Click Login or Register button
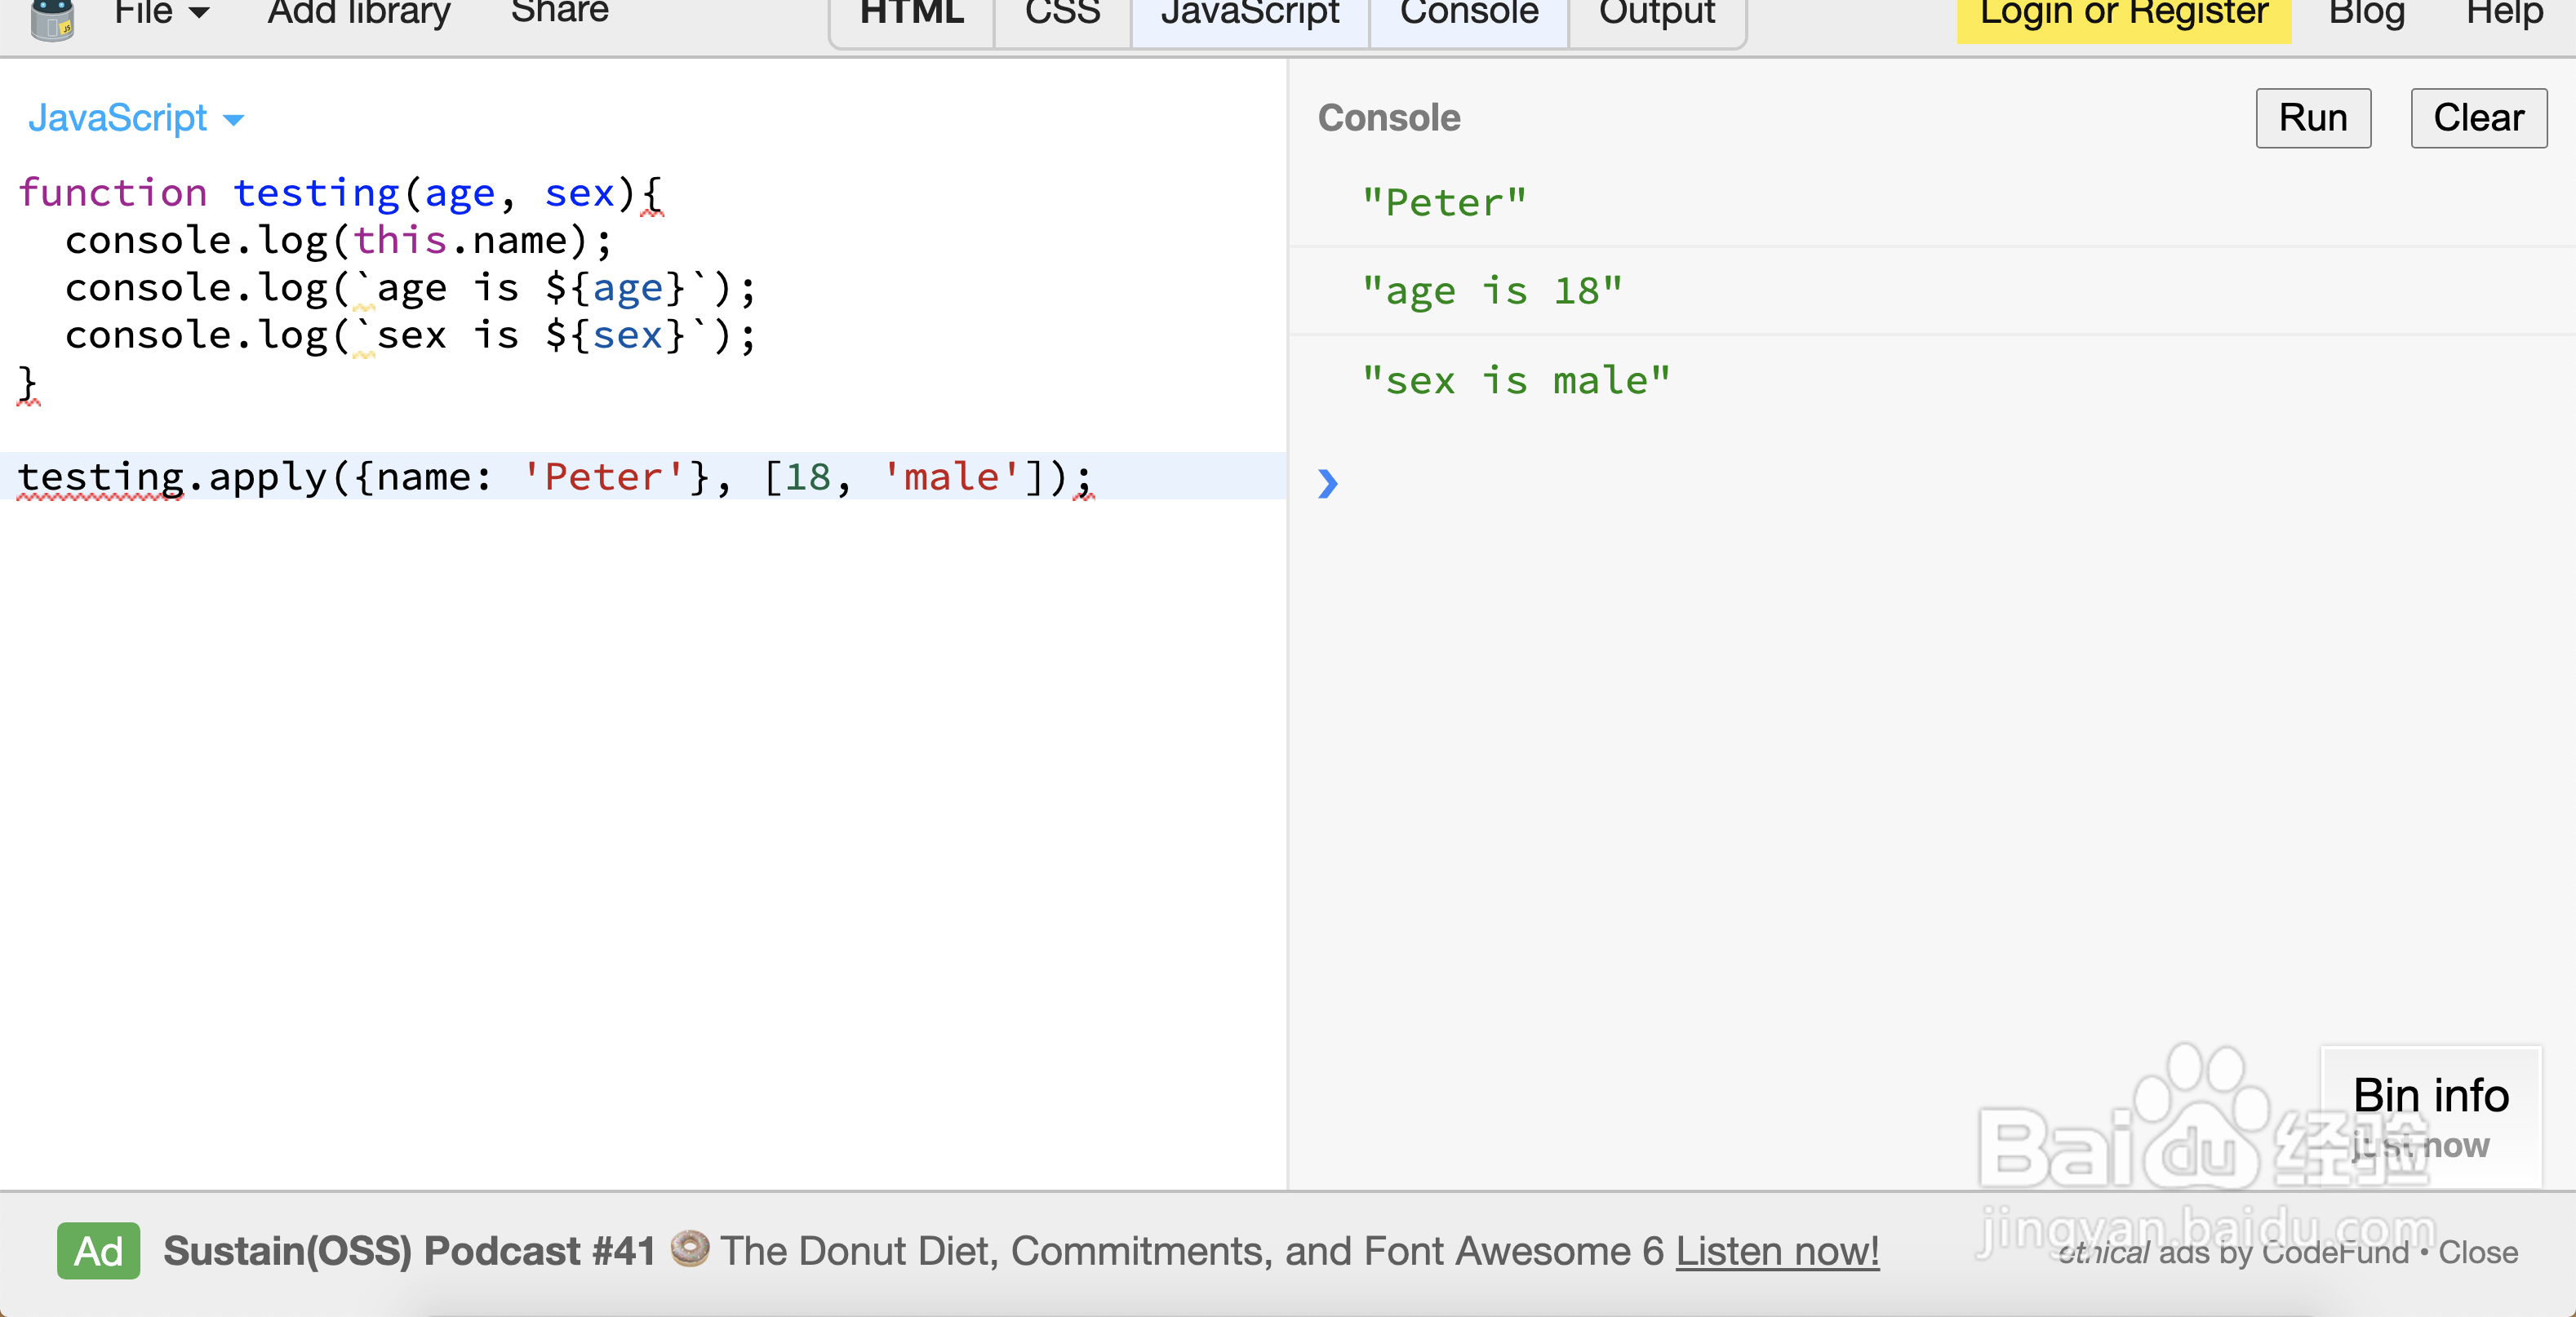The height and width of the screenshot is (1317, 2576). 2123,16
